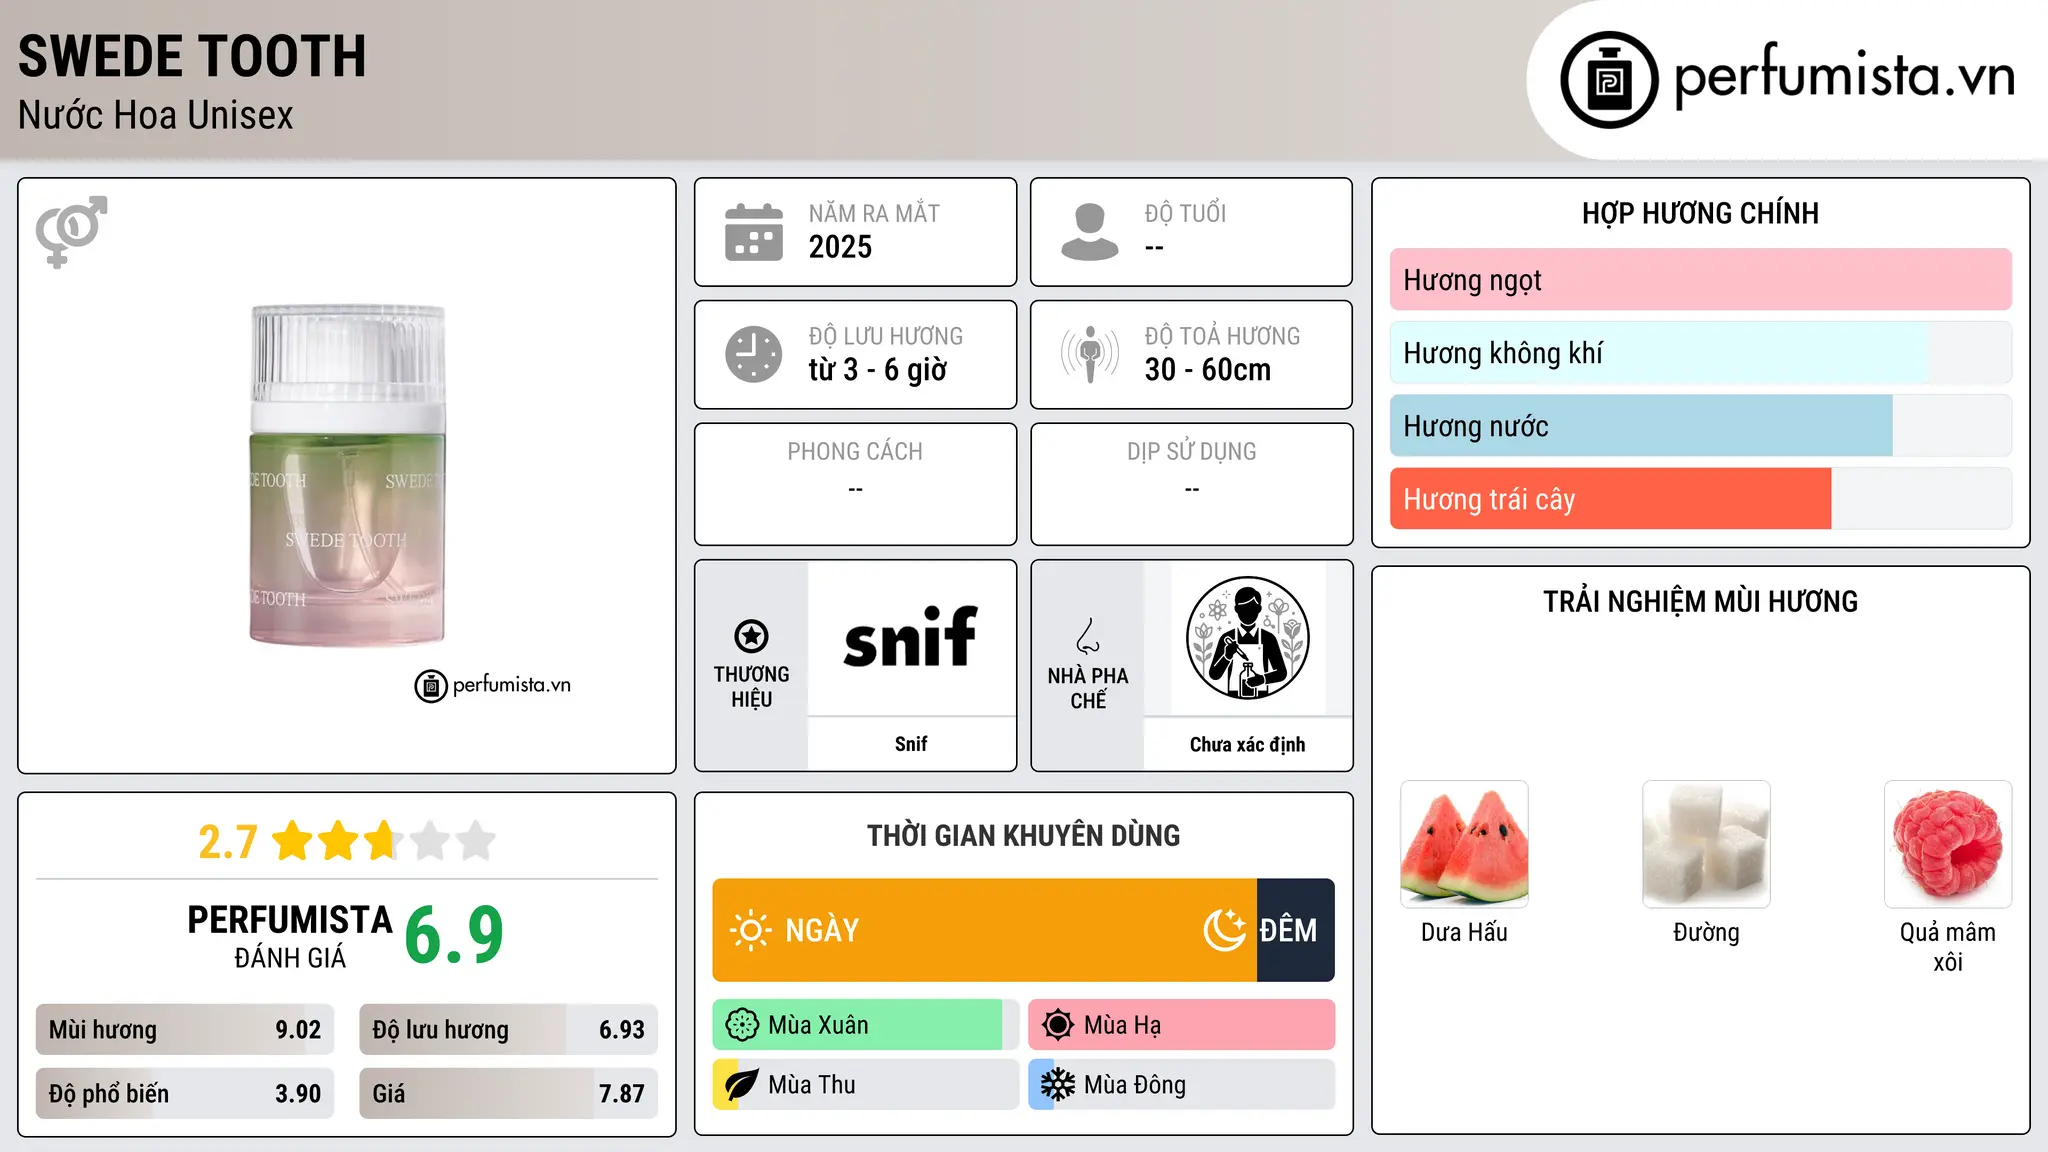This screenshot has width=2048, height=1152.
Task: Click the Thời gian khuyên dùng heading
Action: tap(1023, 836)
